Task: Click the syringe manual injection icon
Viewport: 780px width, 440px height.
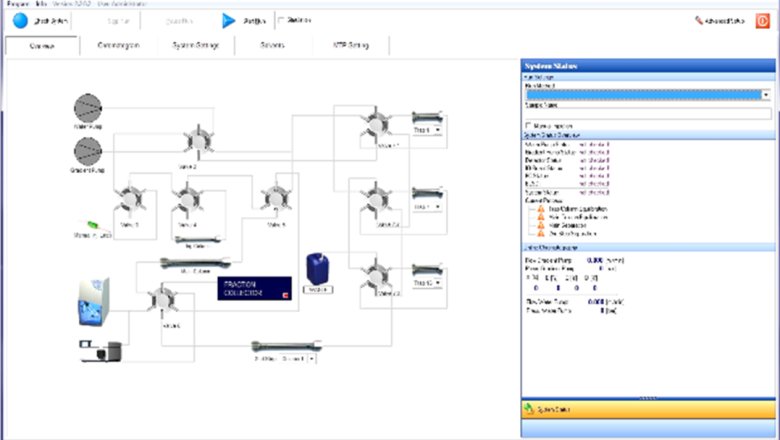Action: pyautogui.click(x=88, y=226)
